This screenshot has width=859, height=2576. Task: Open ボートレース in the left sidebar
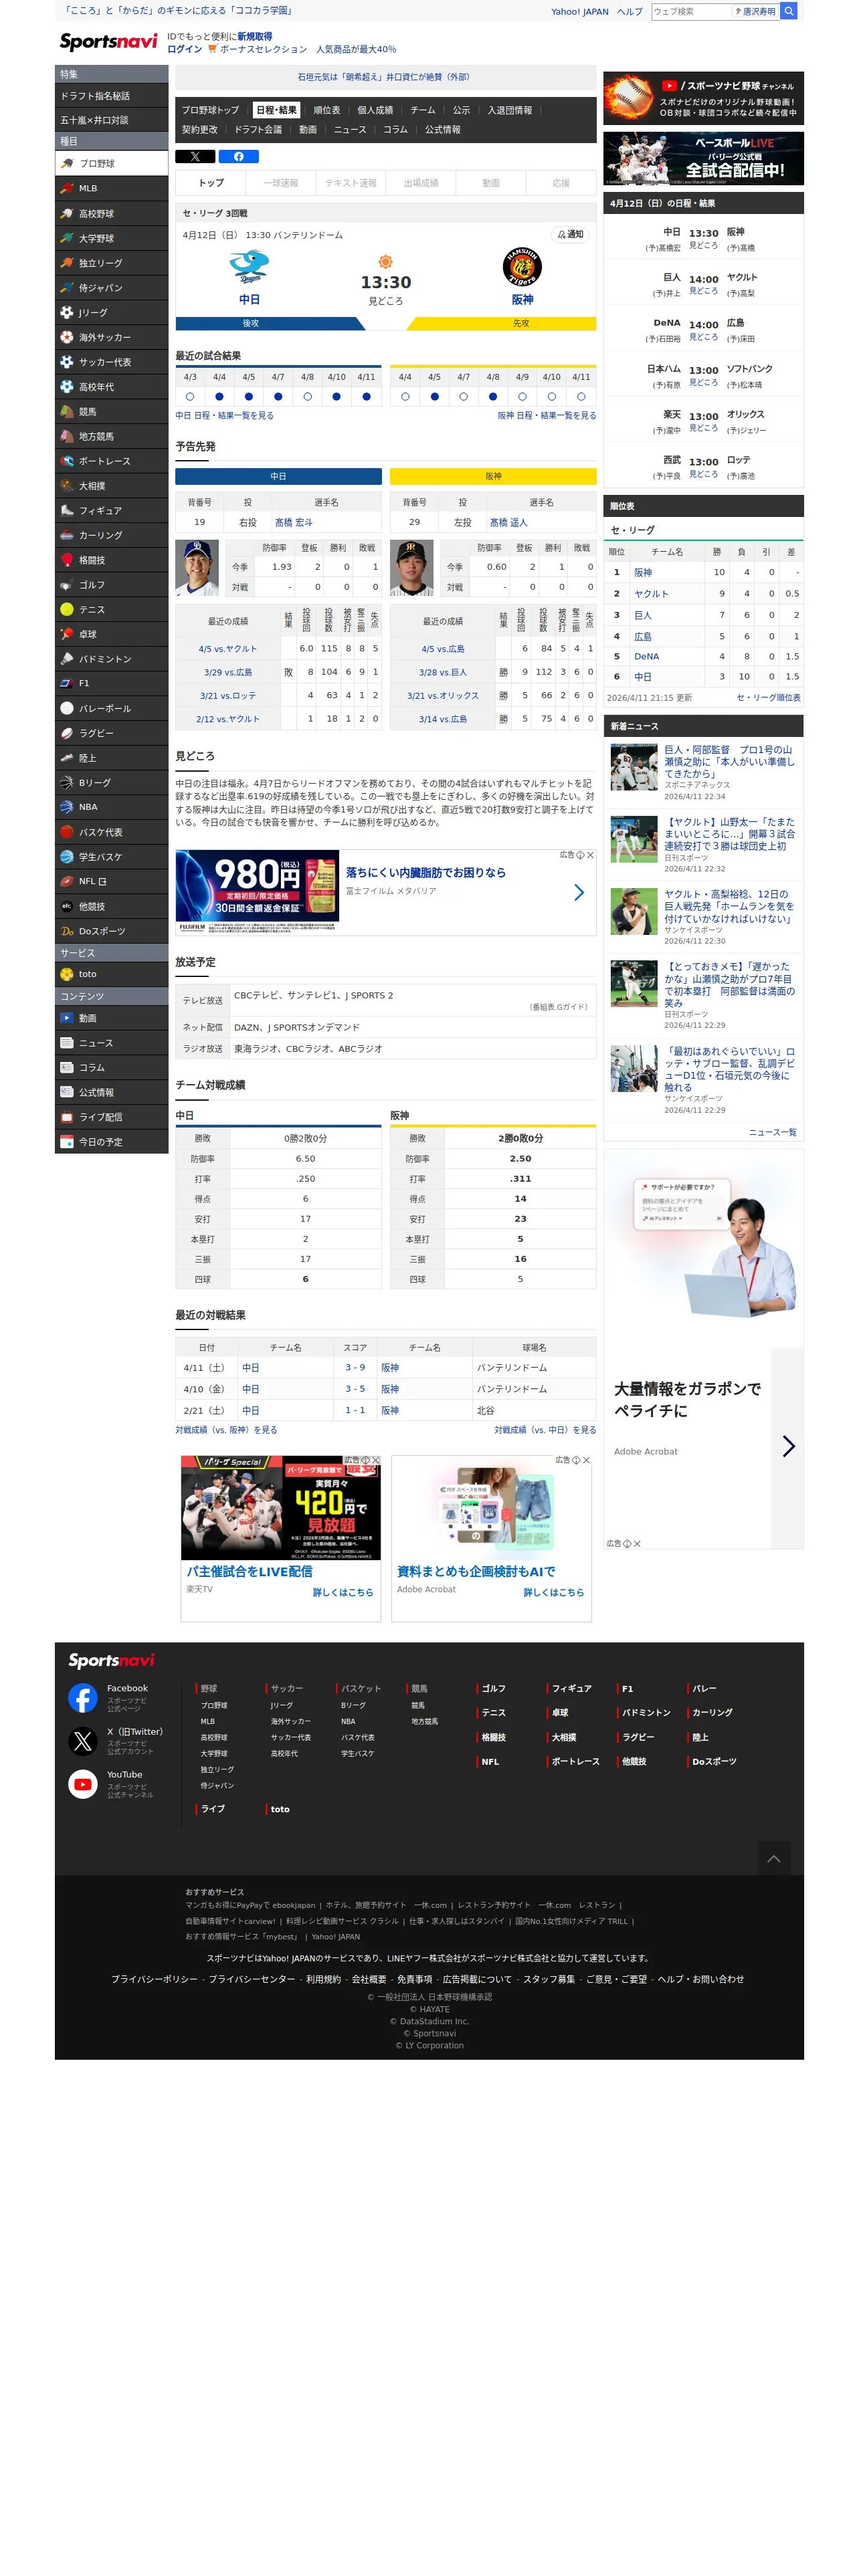coord(111,461)
